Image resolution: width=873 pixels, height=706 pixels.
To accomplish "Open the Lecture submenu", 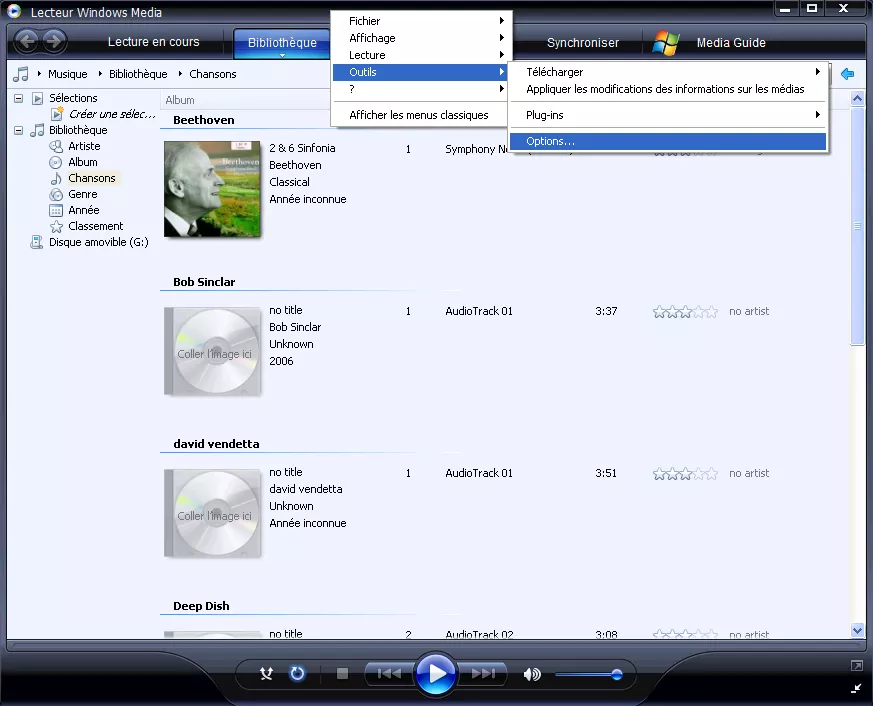I will click(x=419, y=55).
